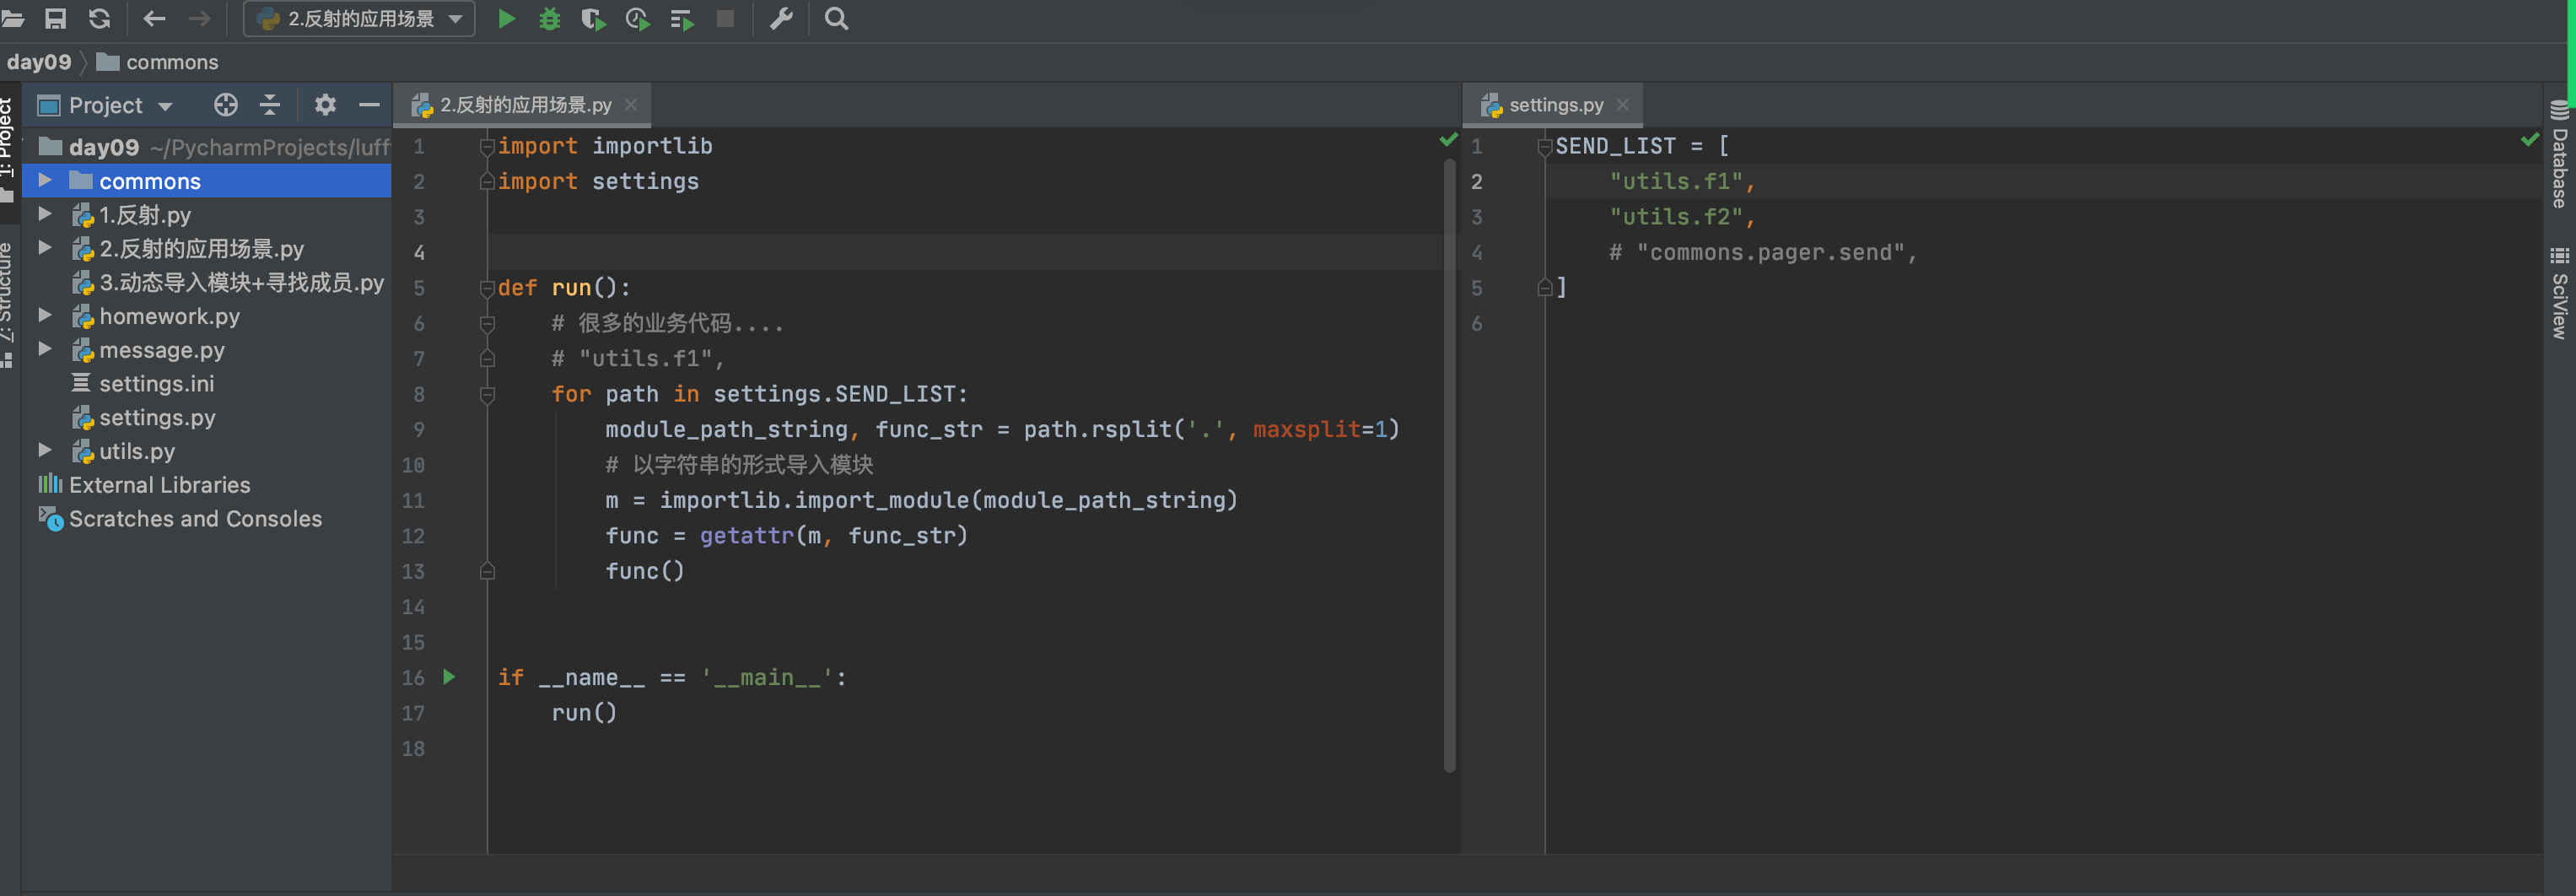Screen dimensions: 2576x896
Task: Open Scratches and Consoles
Action: pos(195,519)
